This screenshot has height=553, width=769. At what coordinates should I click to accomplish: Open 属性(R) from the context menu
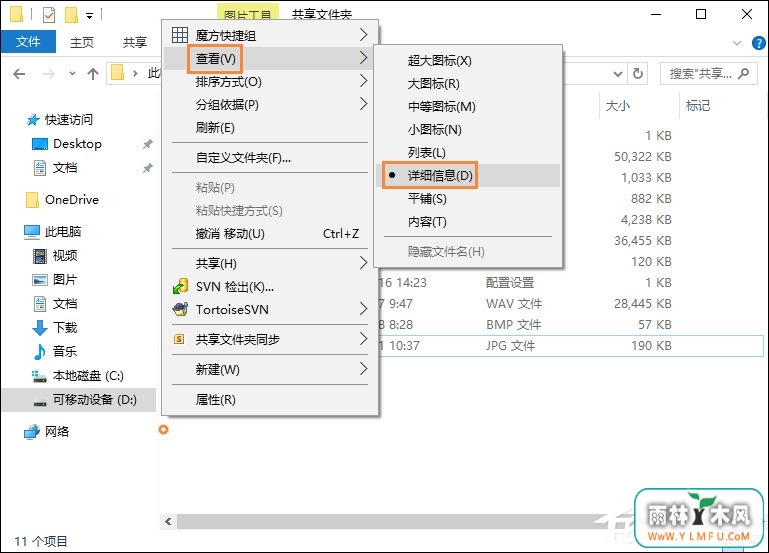point(270,400)
